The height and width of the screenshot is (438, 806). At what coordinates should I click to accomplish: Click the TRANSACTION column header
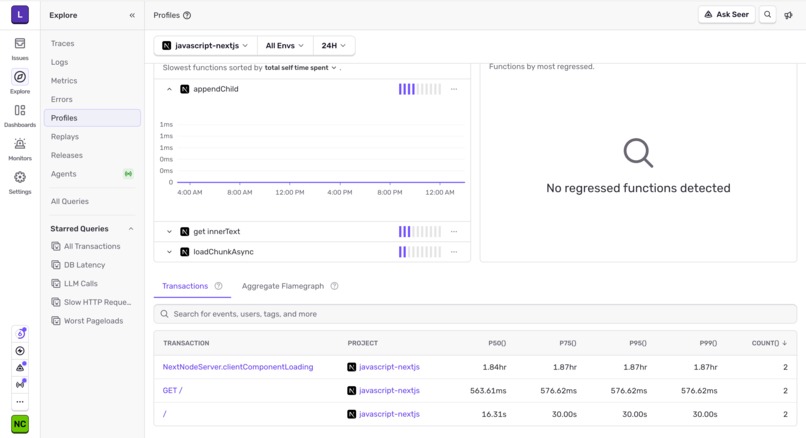[x=186, y=343]
